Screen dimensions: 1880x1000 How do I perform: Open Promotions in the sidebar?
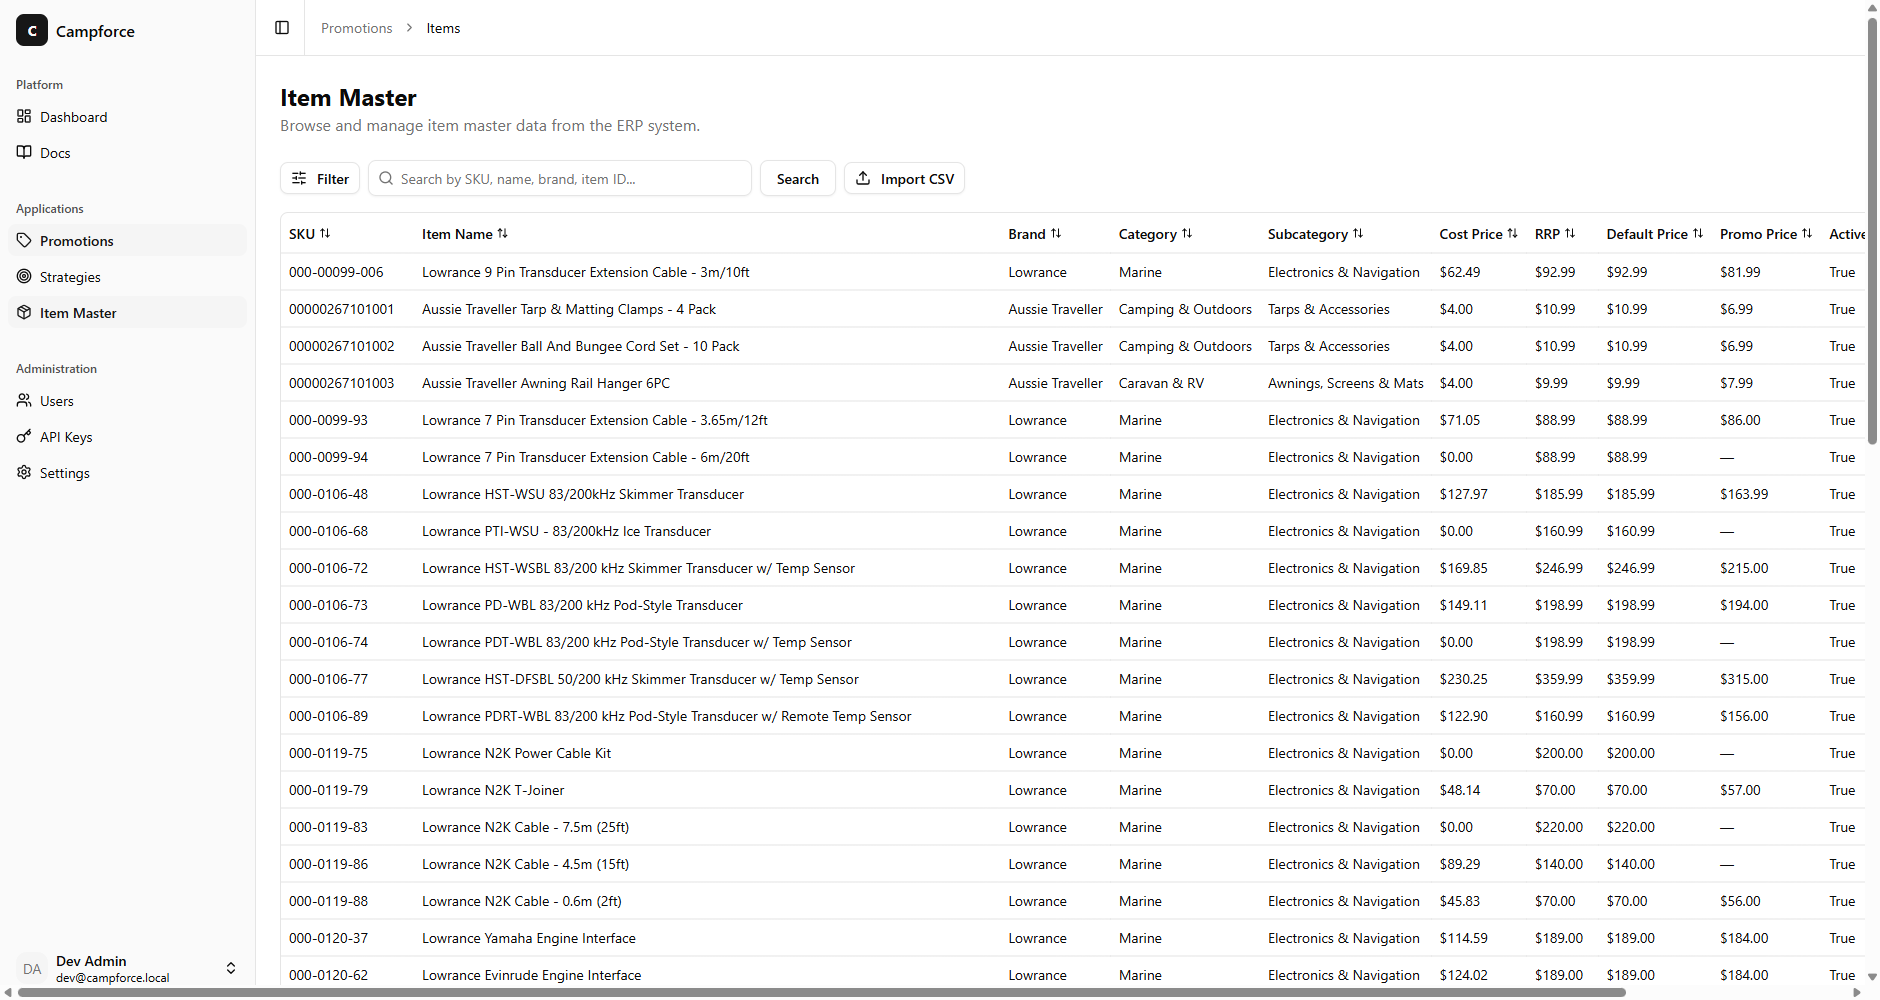click(x=128, y=241)
